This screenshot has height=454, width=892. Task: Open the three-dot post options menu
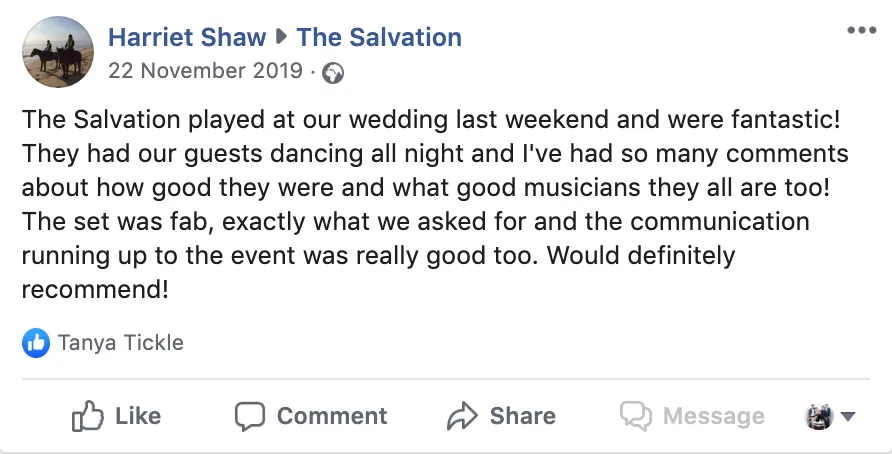[861, 30]
